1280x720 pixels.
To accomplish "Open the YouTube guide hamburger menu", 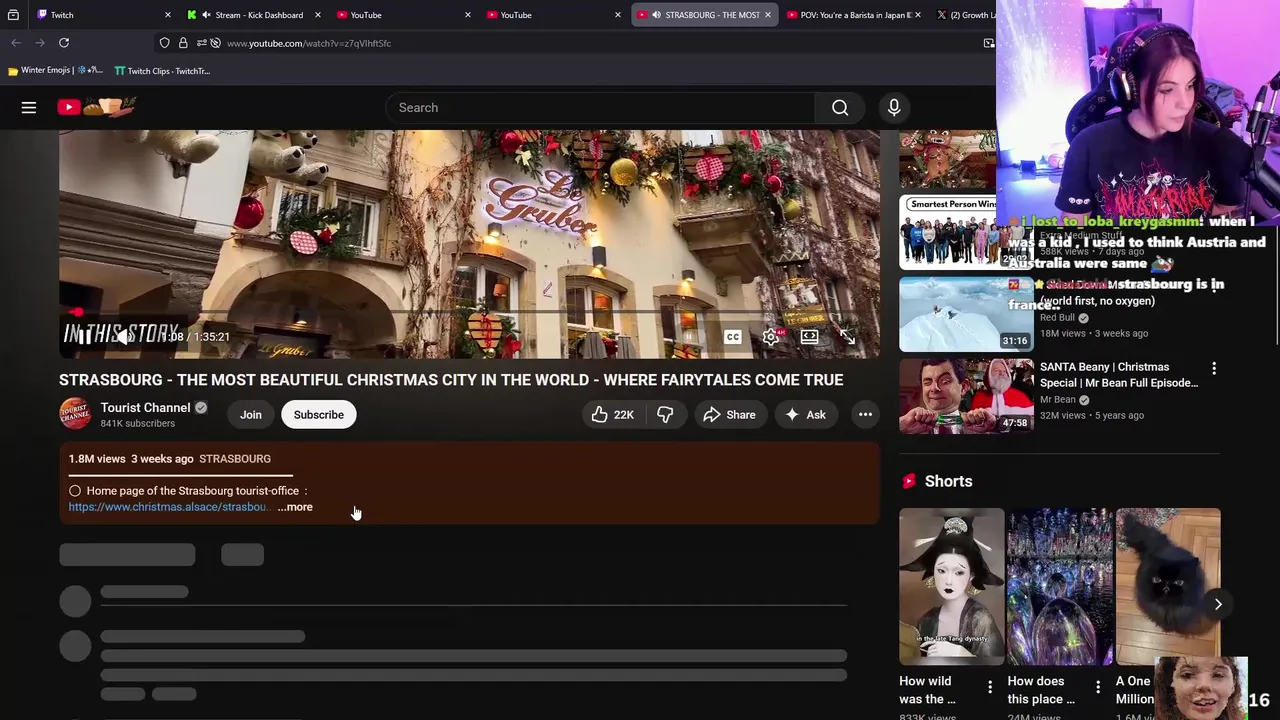I will coord(29,107).
